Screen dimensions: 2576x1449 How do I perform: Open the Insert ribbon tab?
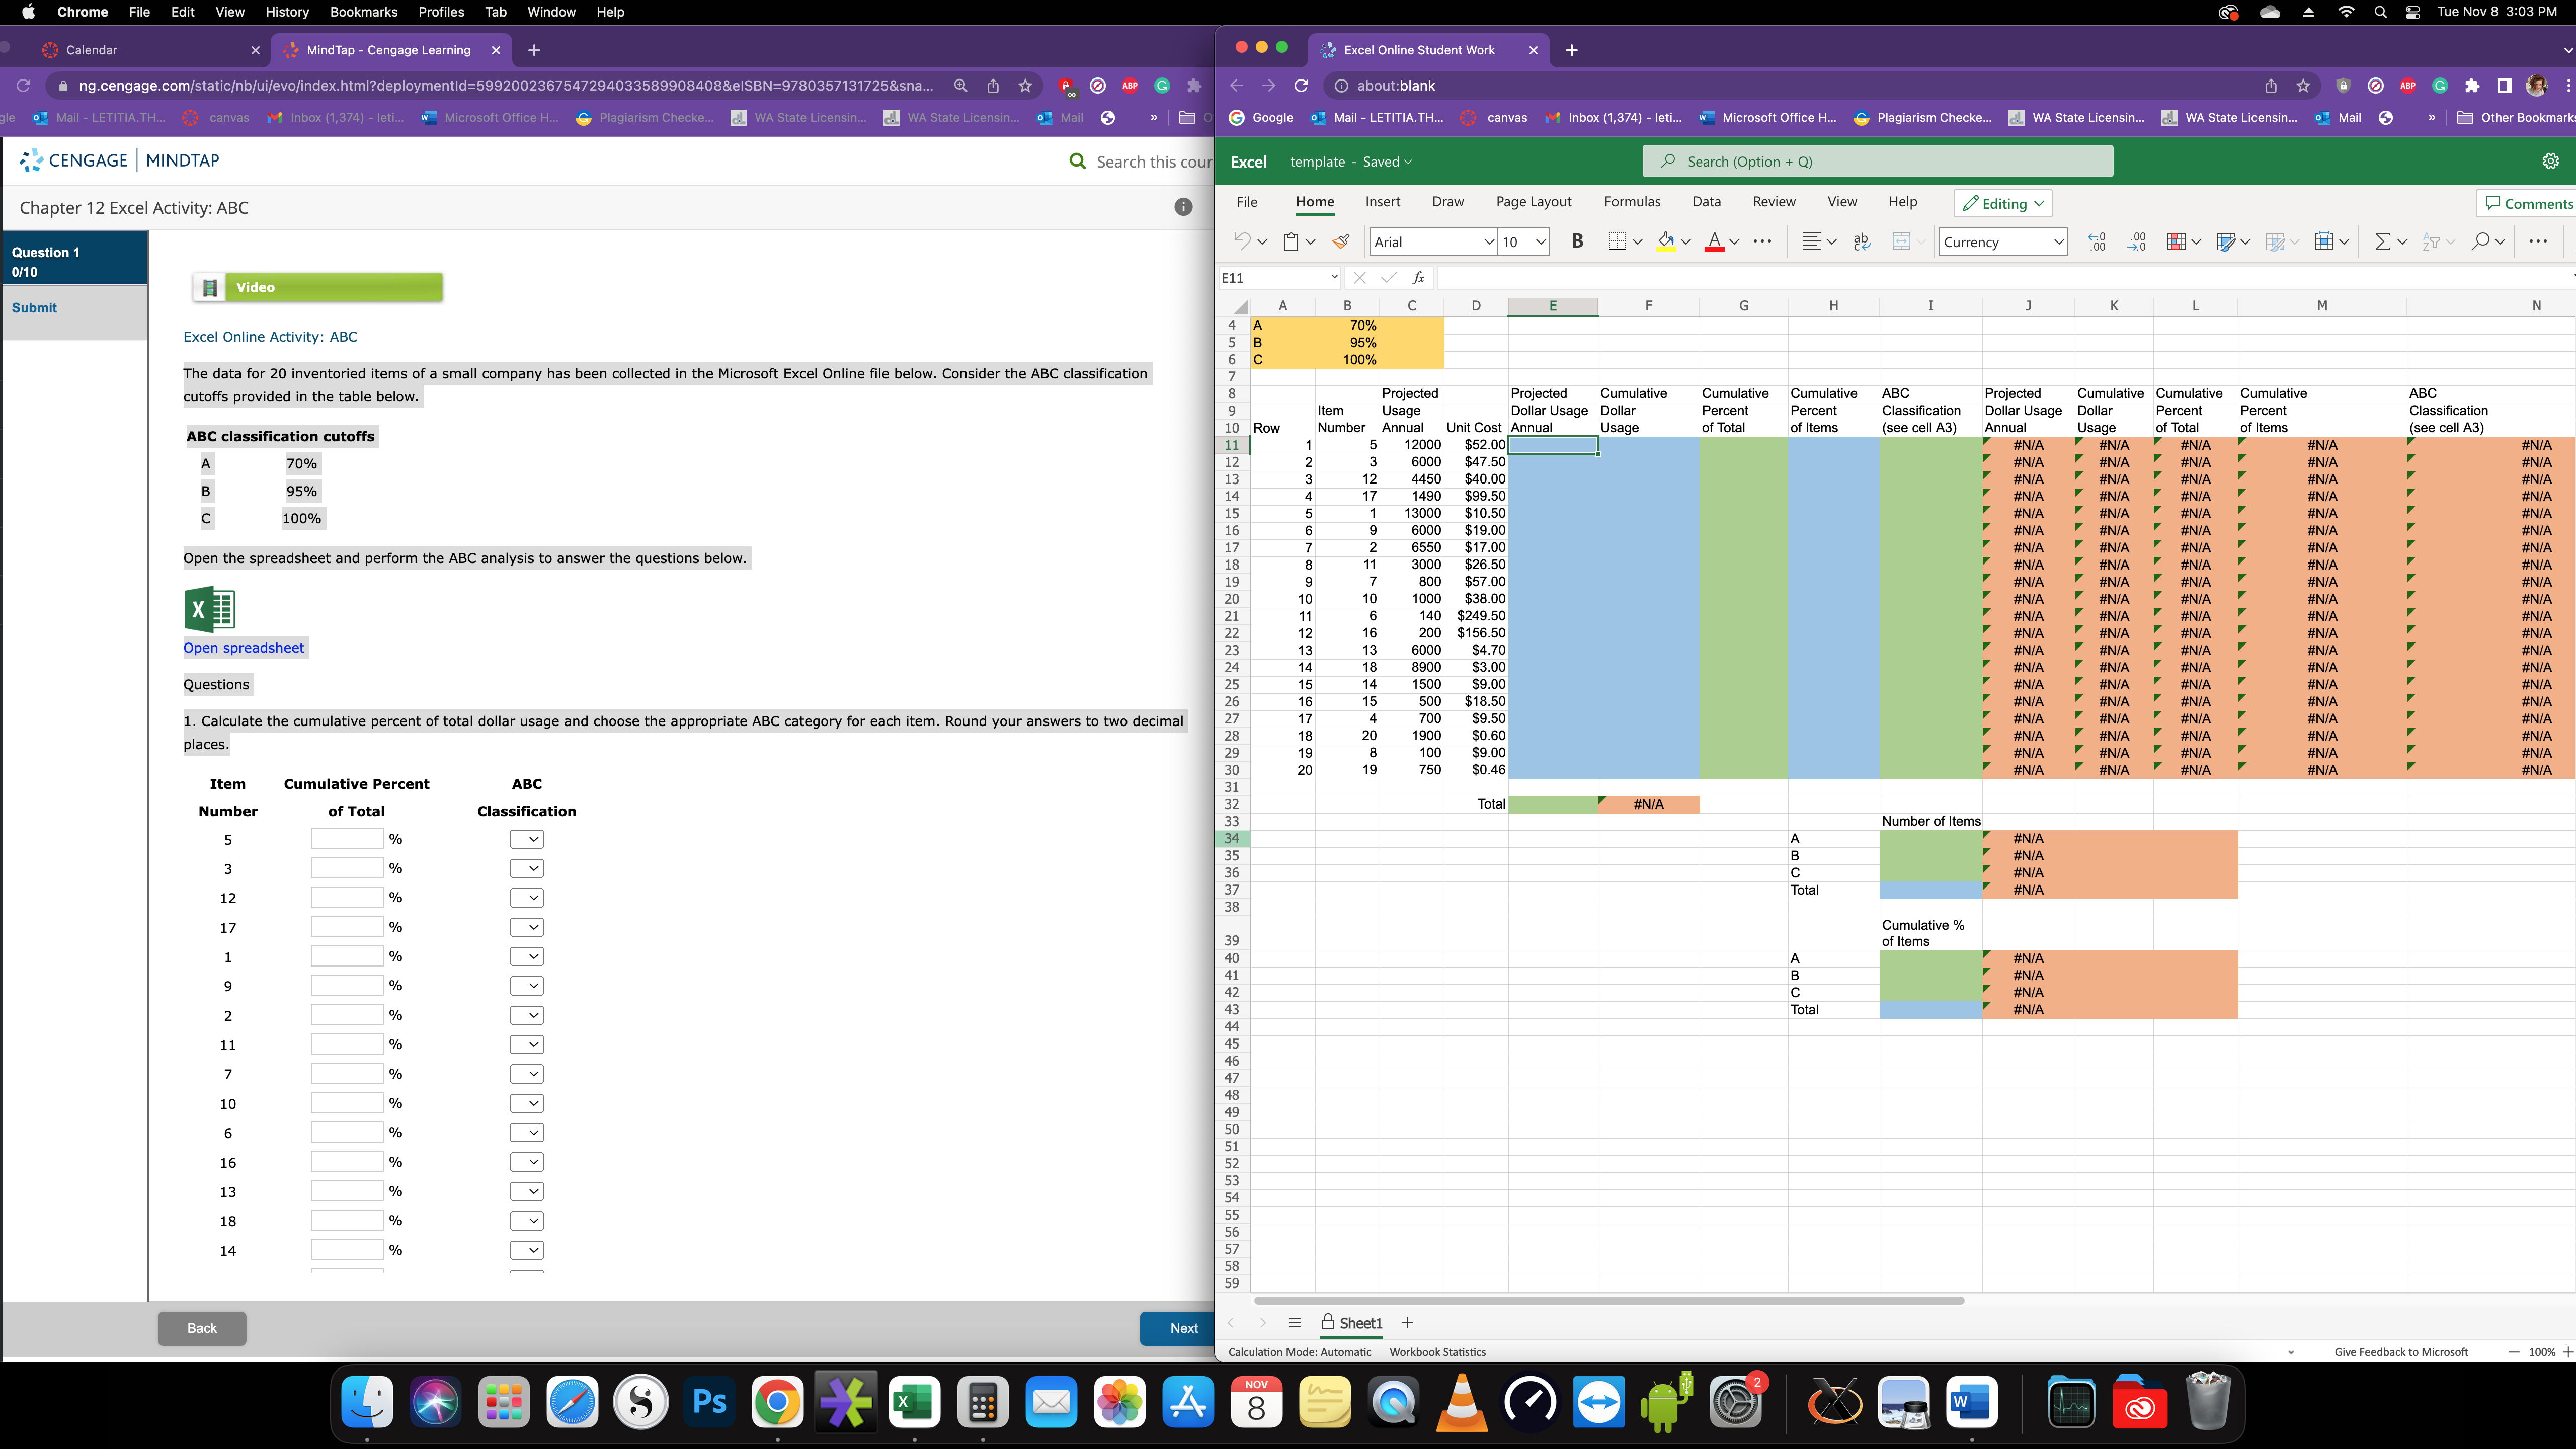1382,202
